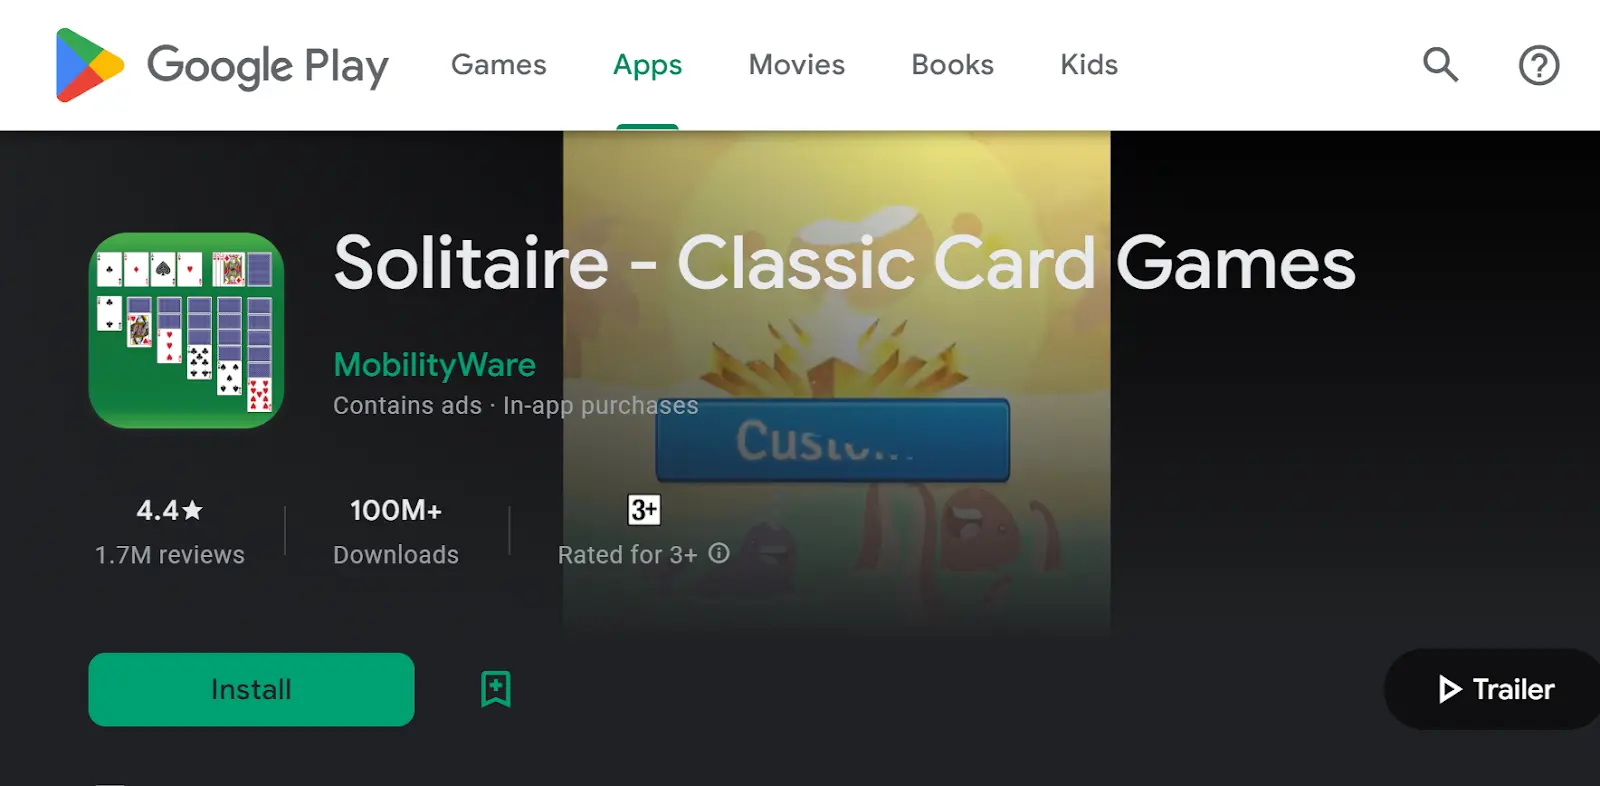
Task: Go to the Books tab
Action: click(x=952, y=65)
